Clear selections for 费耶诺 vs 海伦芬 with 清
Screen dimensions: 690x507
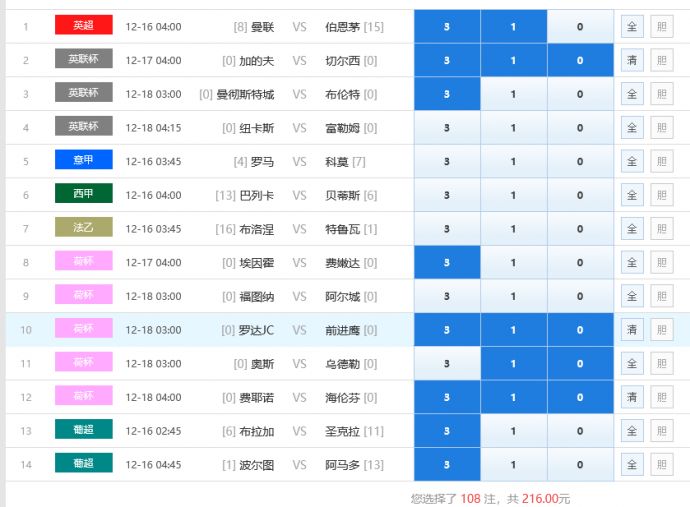pos(632,398)
